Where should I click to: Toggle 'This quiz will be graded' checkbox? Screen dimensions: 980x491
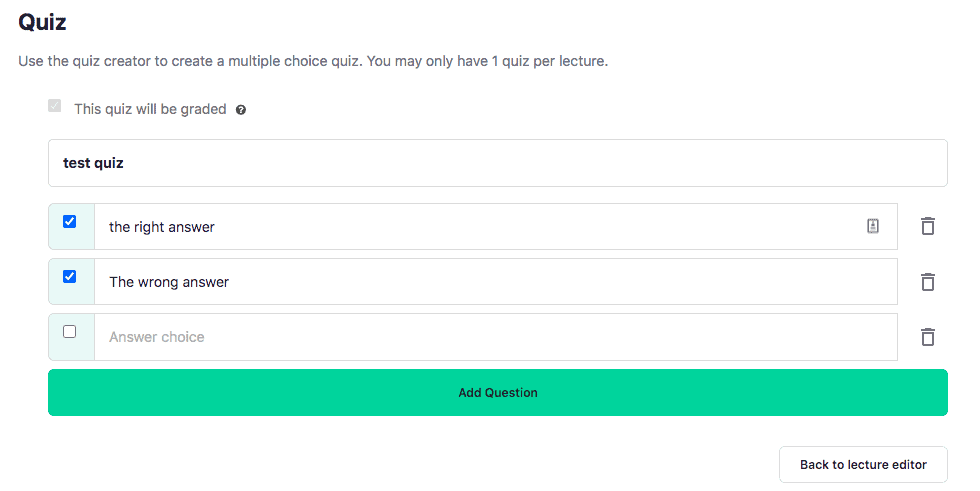click(x=55, y=106)
